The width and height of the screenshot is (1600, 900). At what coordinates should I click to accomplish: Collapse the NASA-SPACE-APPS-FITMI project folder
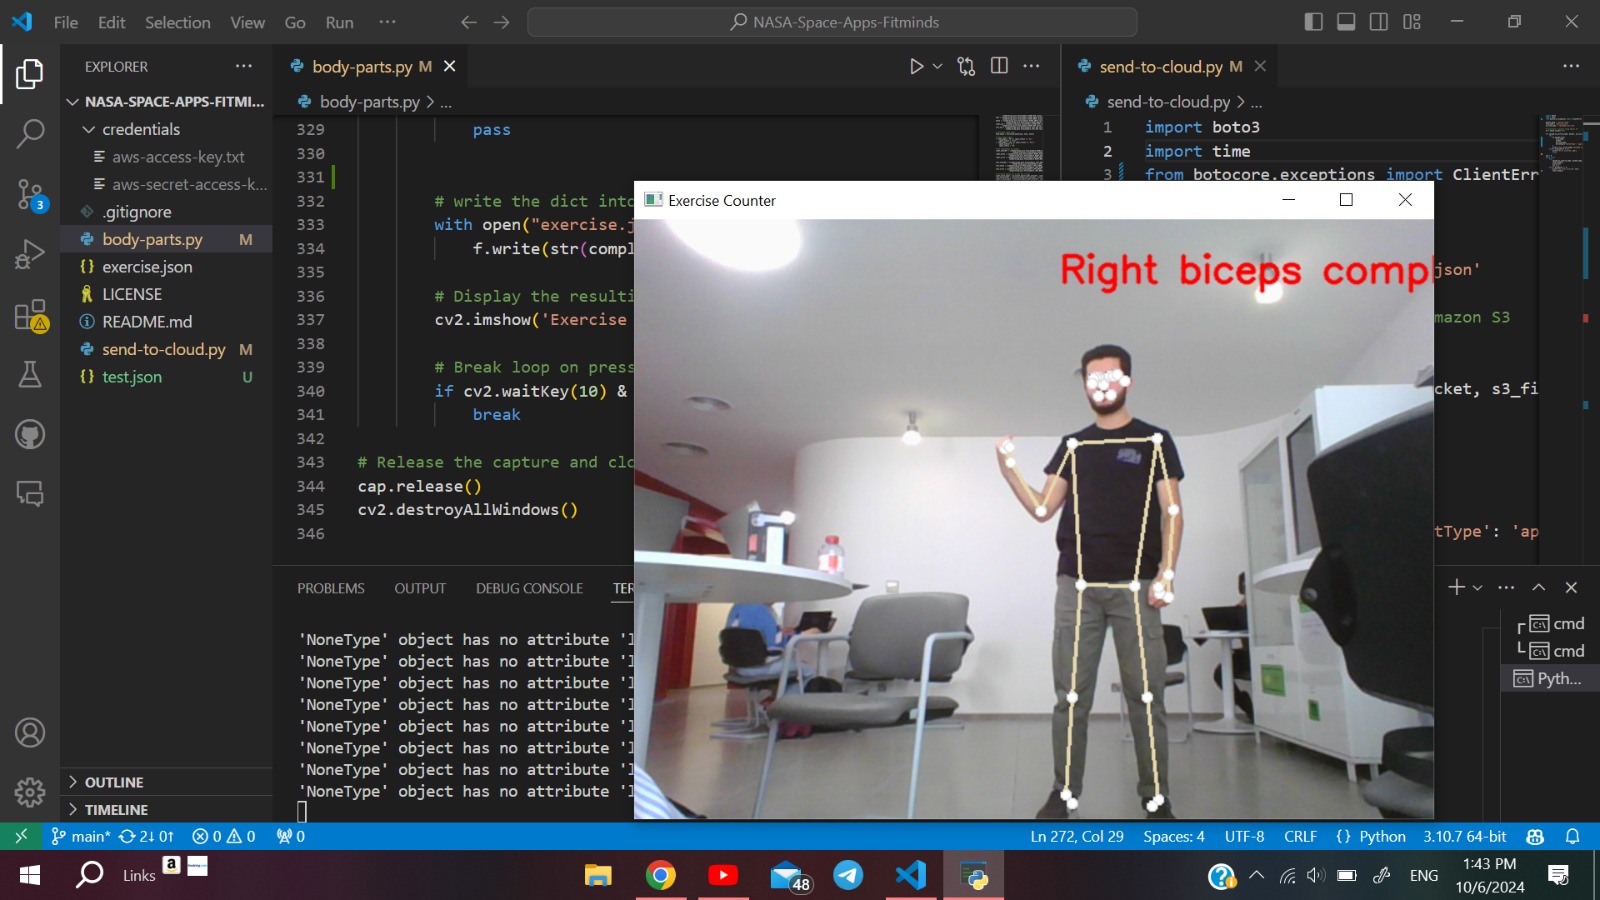pyautogui.click(x=166, y=102)
